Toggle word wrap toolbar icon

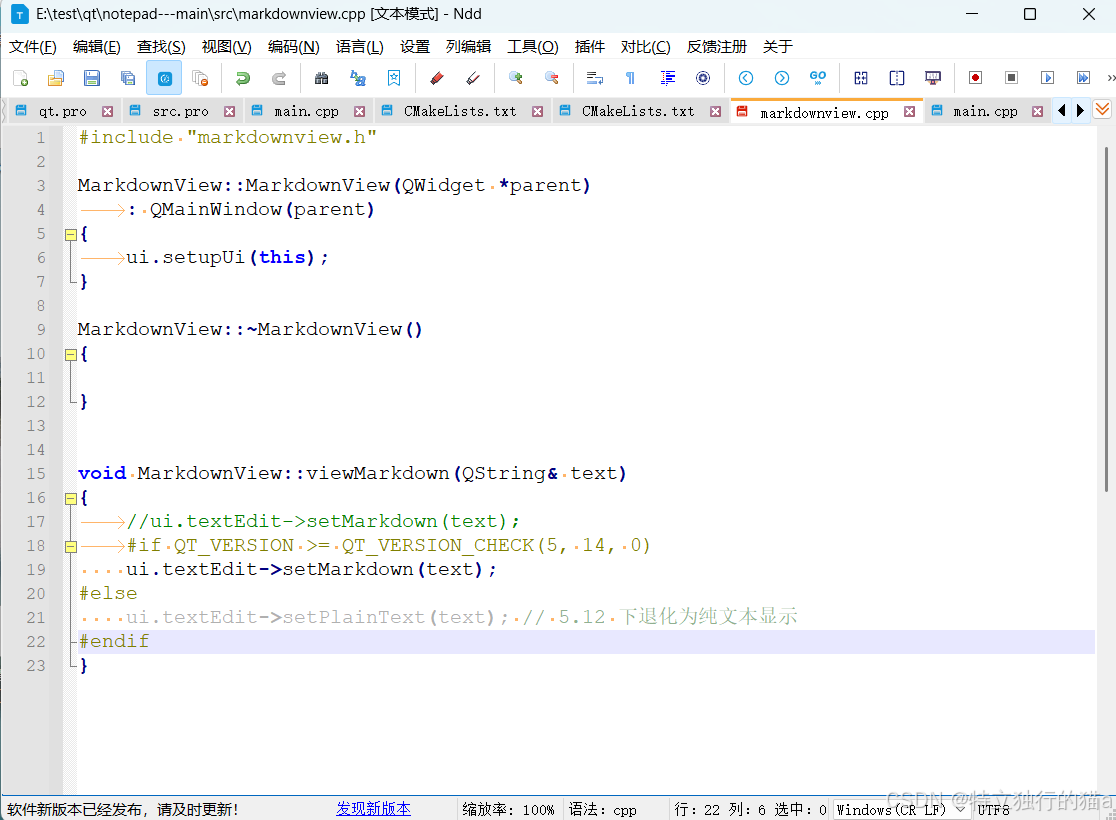594,78
